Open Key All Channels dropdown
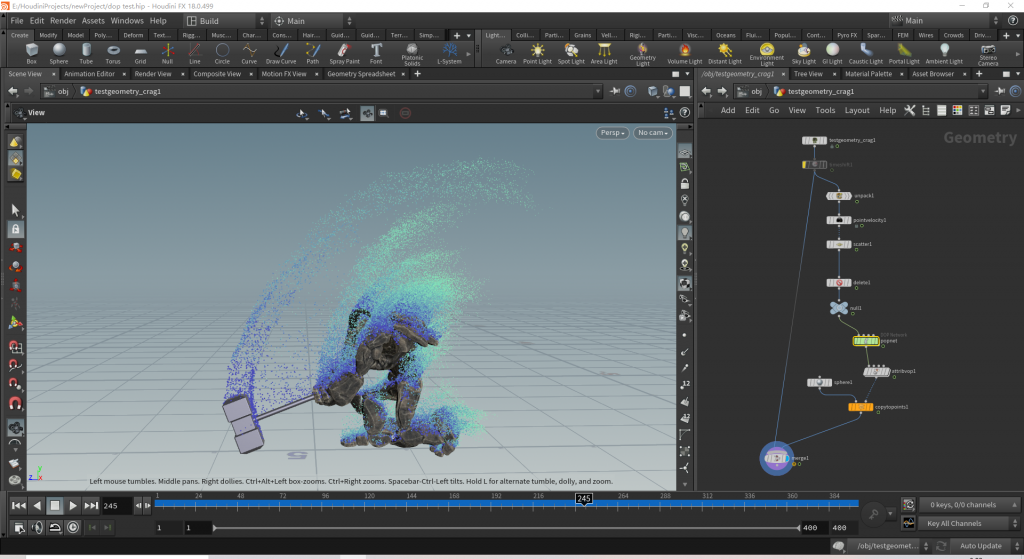This screenshot has height=559, width=1024. 969,523
